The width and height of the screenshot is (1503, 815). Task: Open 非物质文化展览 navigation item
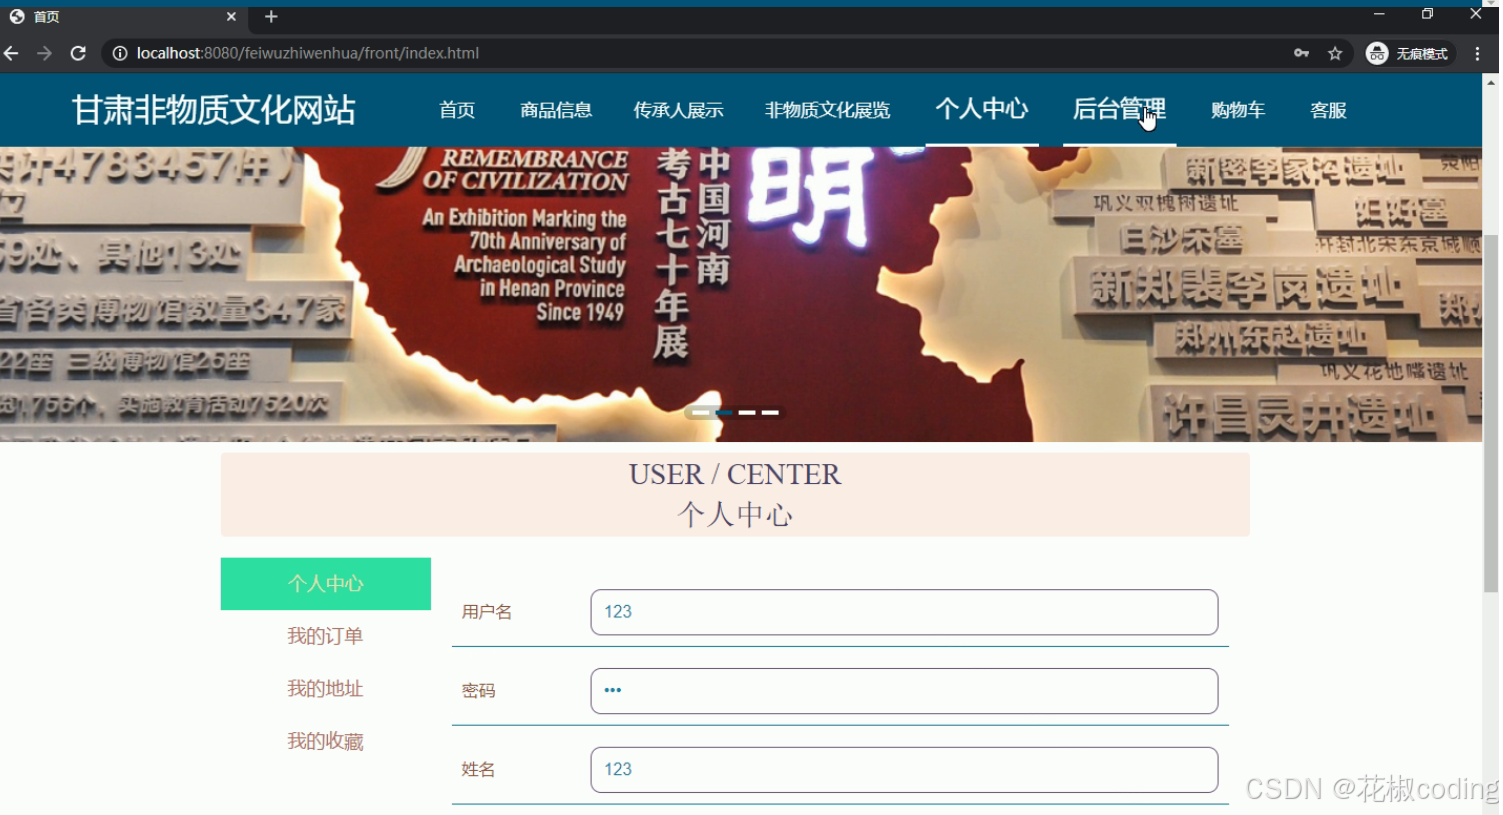click(x=827, y=110)
